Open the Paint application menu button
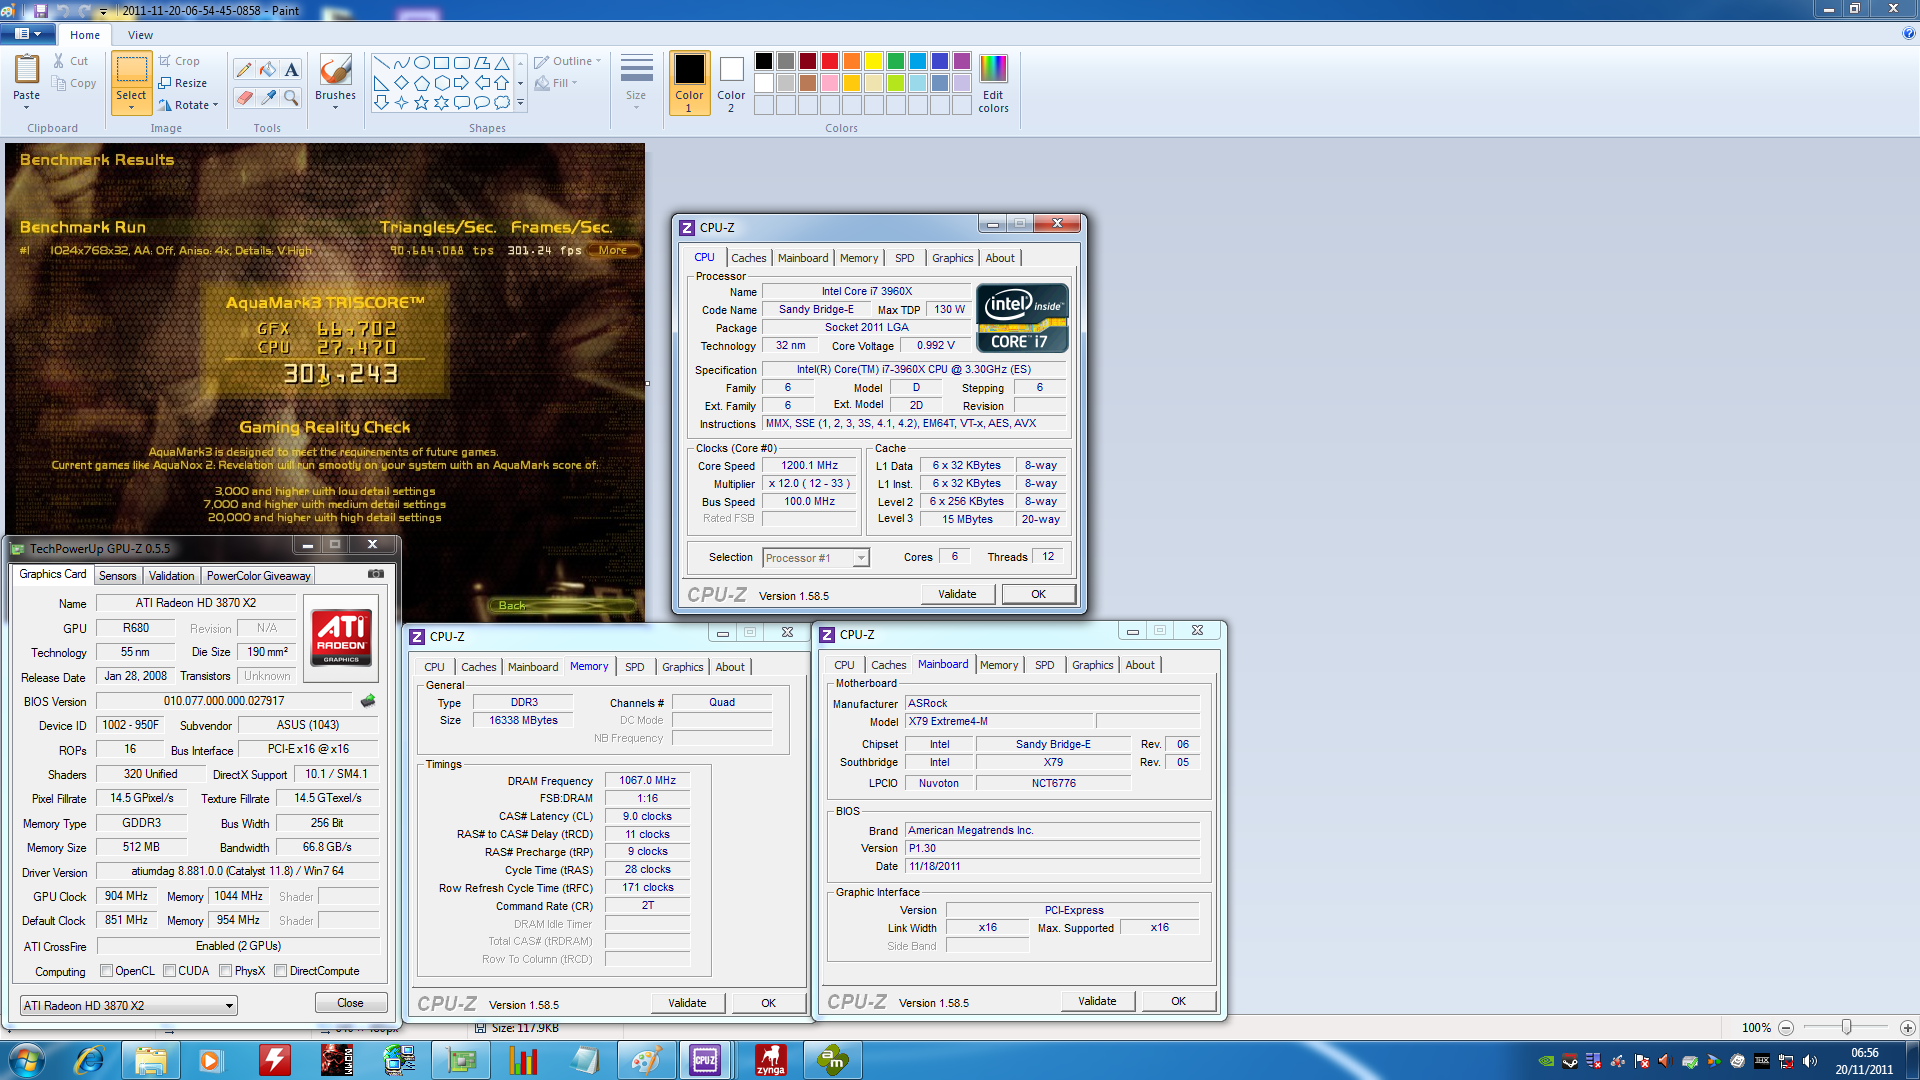This screenshot has width=1920, height=1080. pos(28,34)
